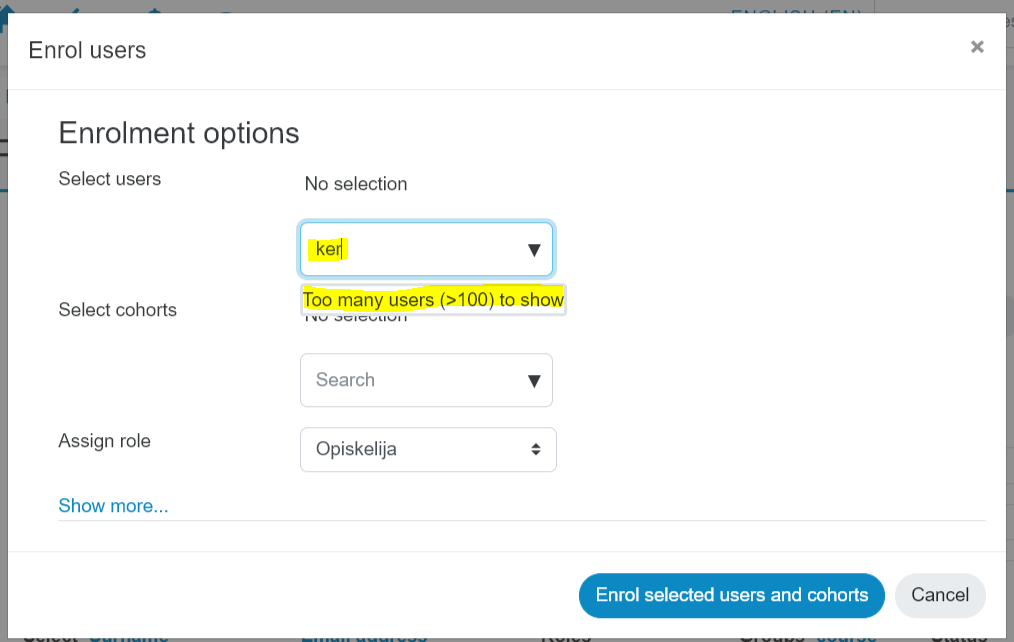Image resolution: width=1014 pixels, height=642 pixels.
Task: Expand options via Show more link
Action: click(x=113, y=506)
